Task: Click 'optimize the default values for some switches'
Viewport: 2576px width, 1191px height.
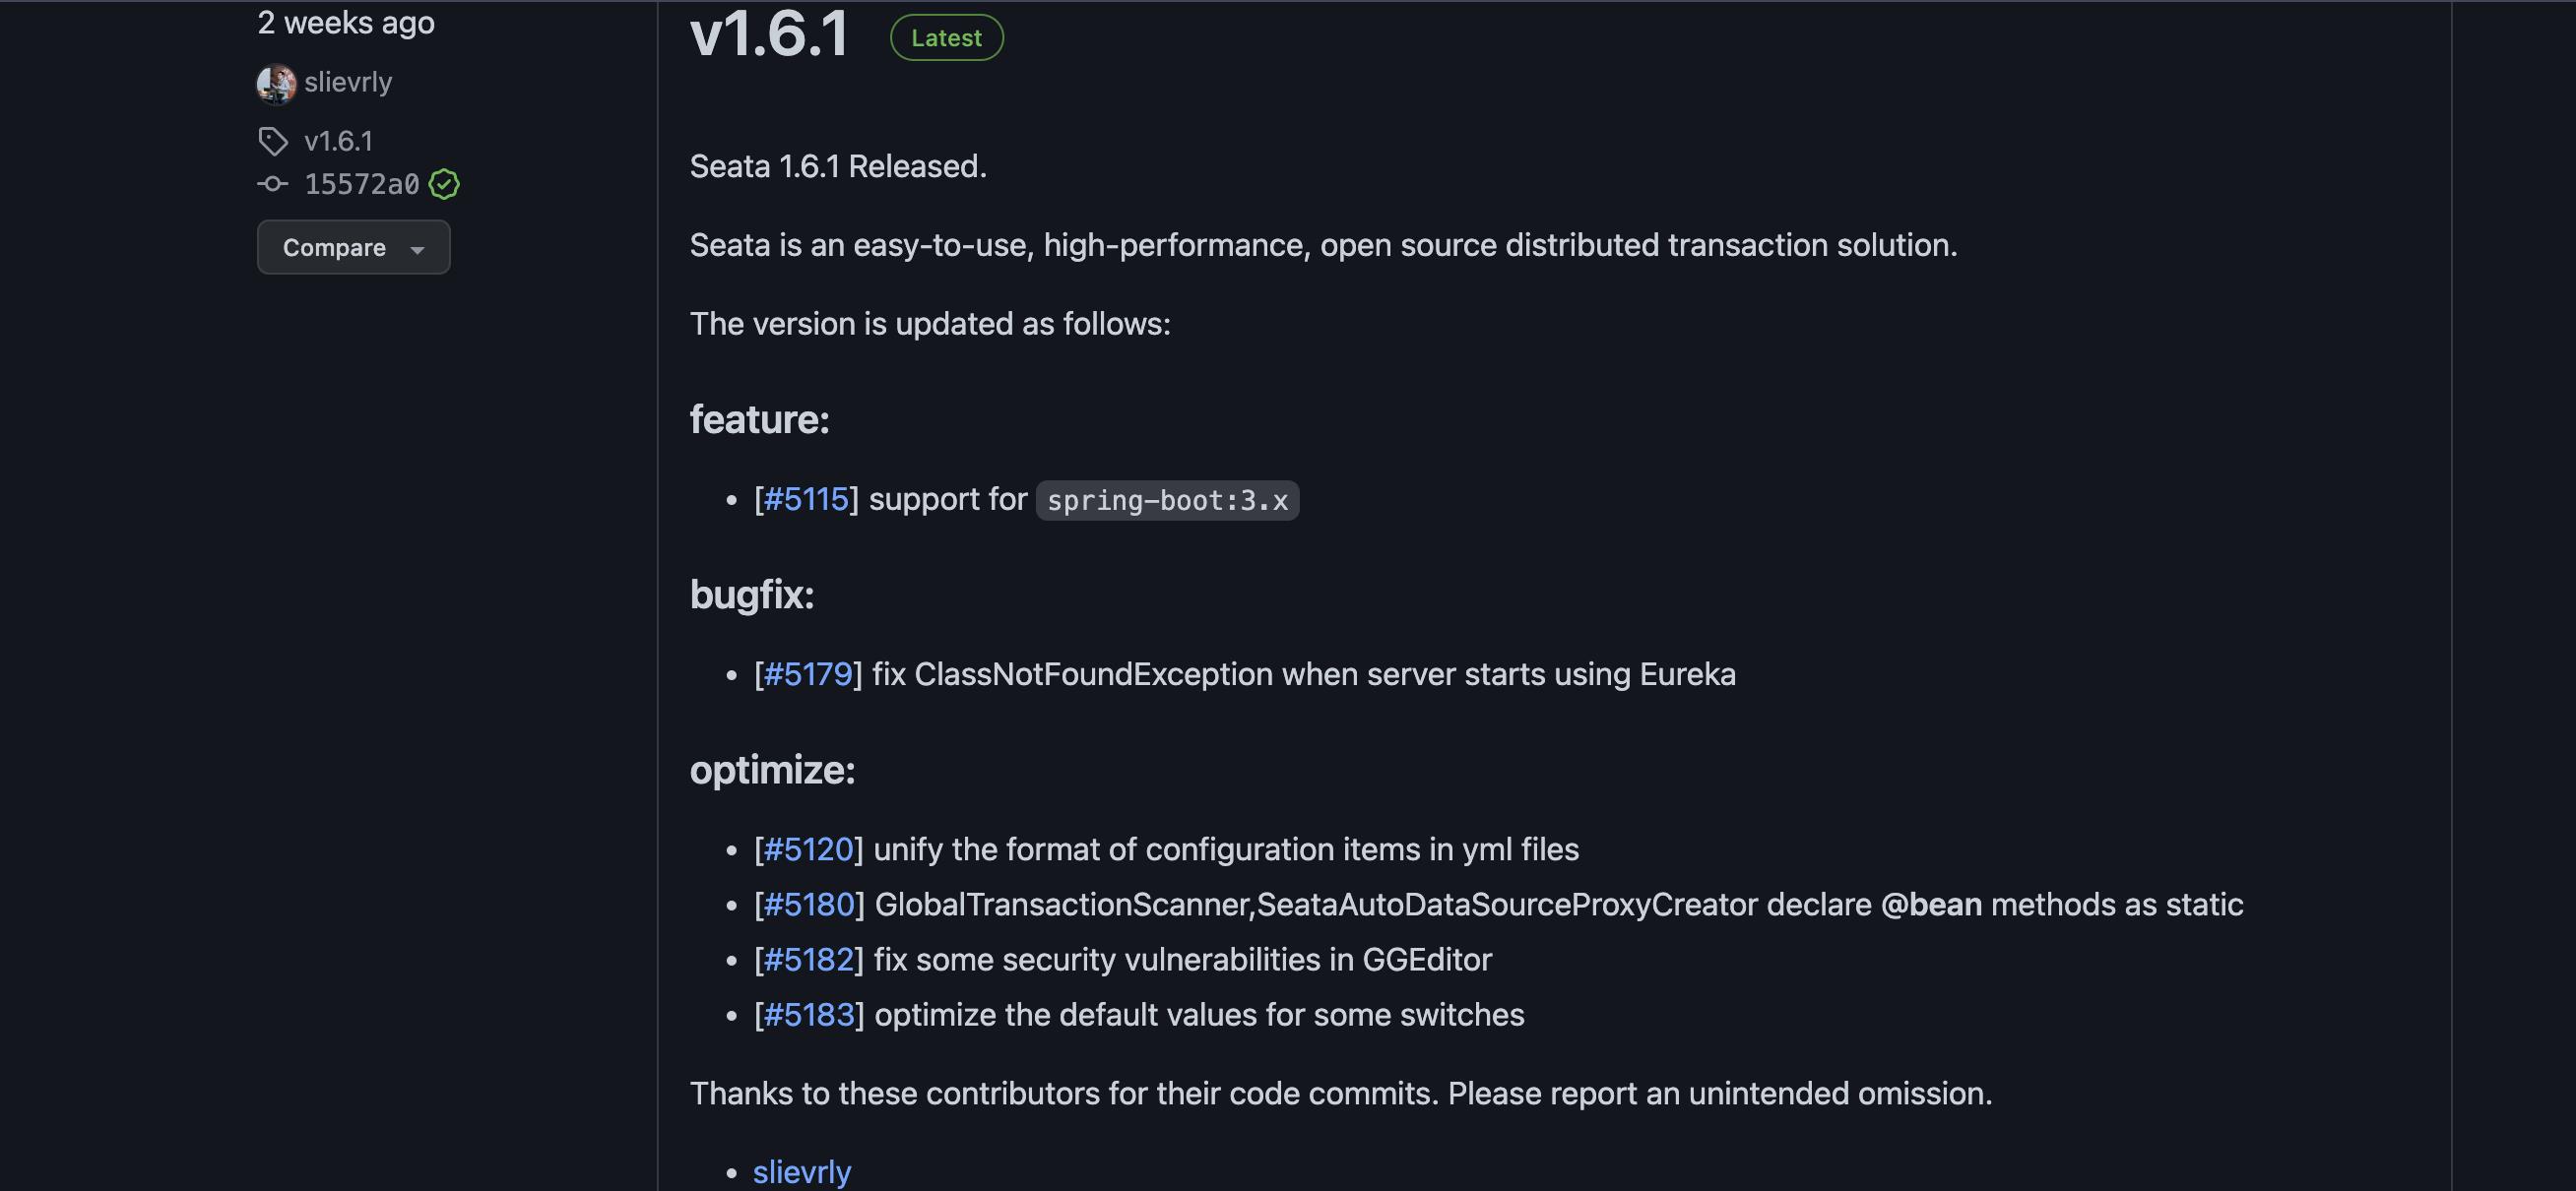Action: (x=1200, y=1014)
